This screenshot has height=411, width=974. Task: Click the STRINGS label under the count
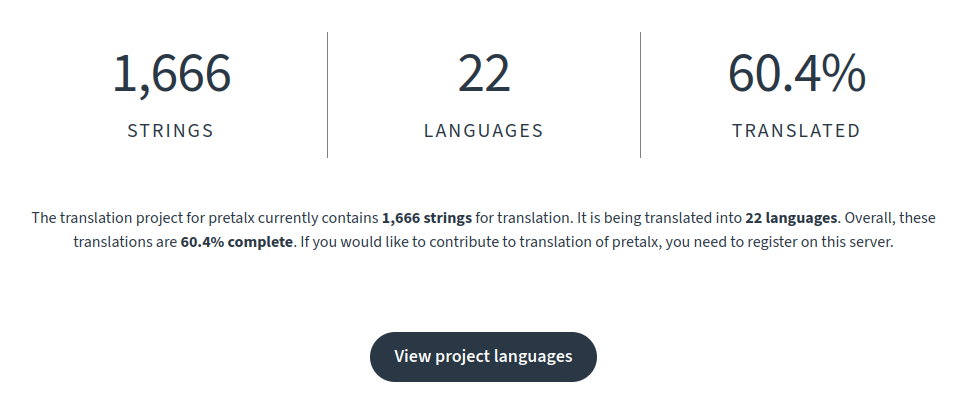click(x=171, y=130)
